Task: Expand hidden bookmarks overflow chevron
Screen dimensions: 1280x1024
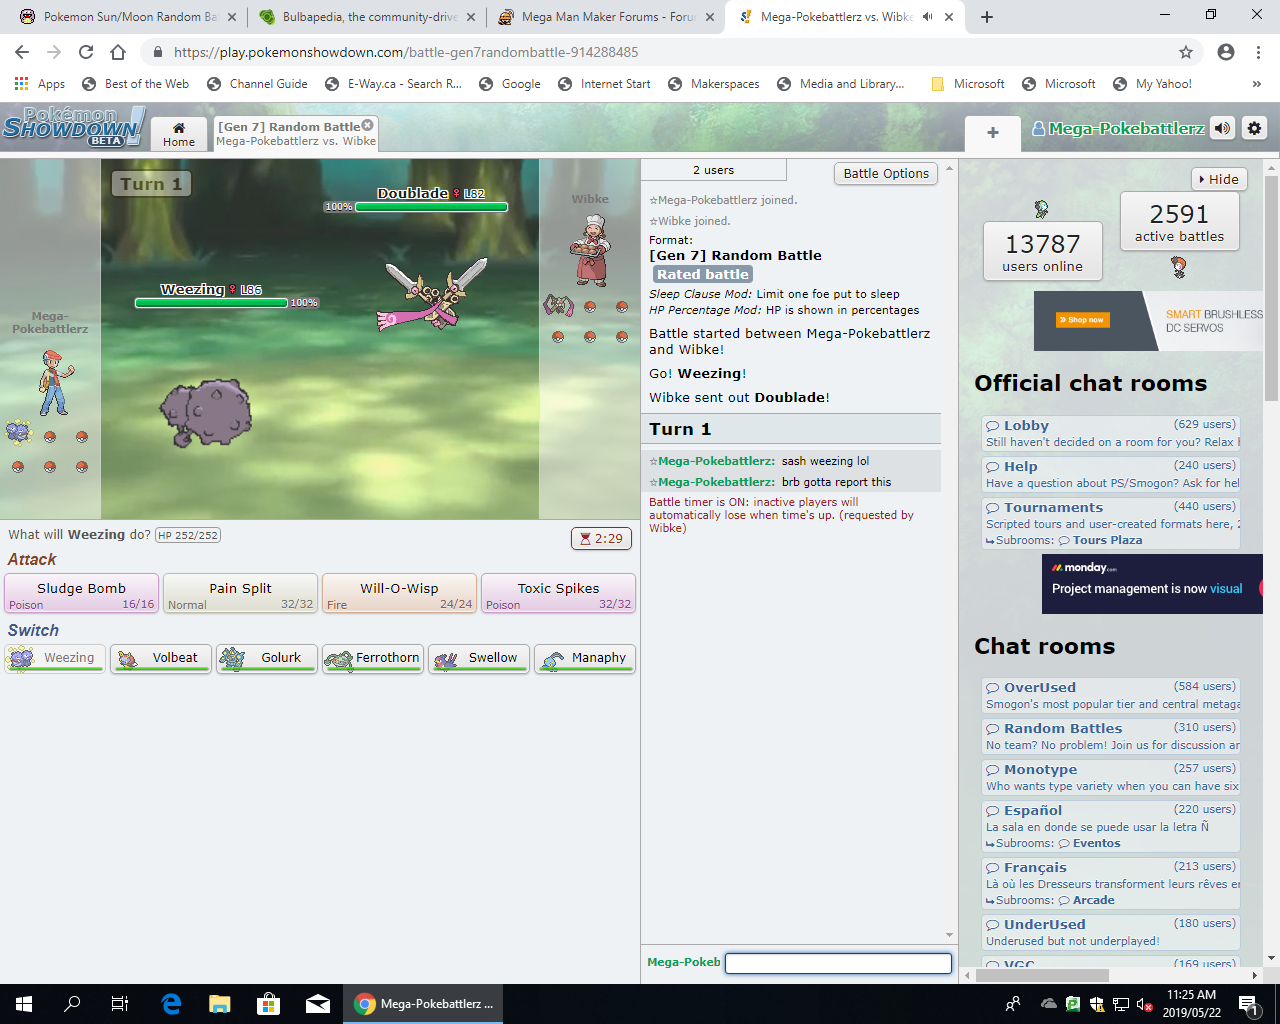Action: tap(1256, 84)
